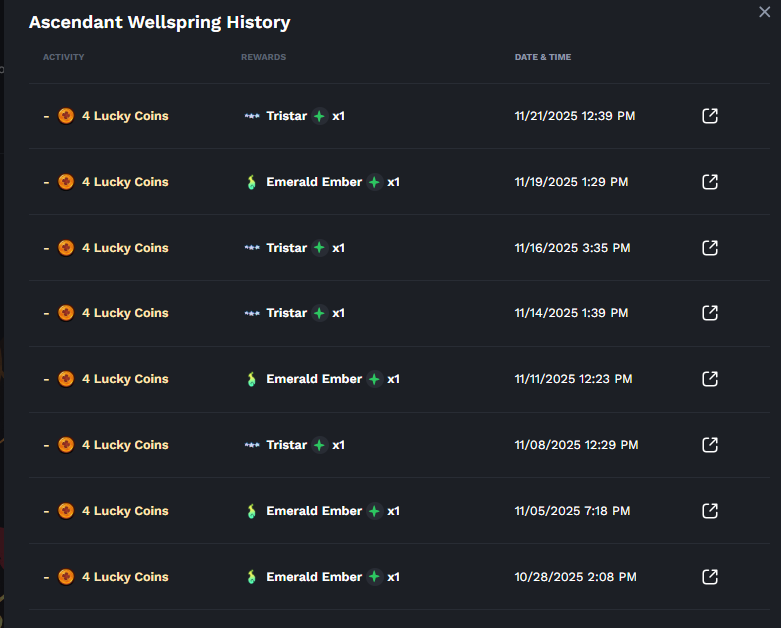The image size is (781, 628).
Task: Click Emerald Ember reward name in 11/05/2025 row
Action: 314,511
